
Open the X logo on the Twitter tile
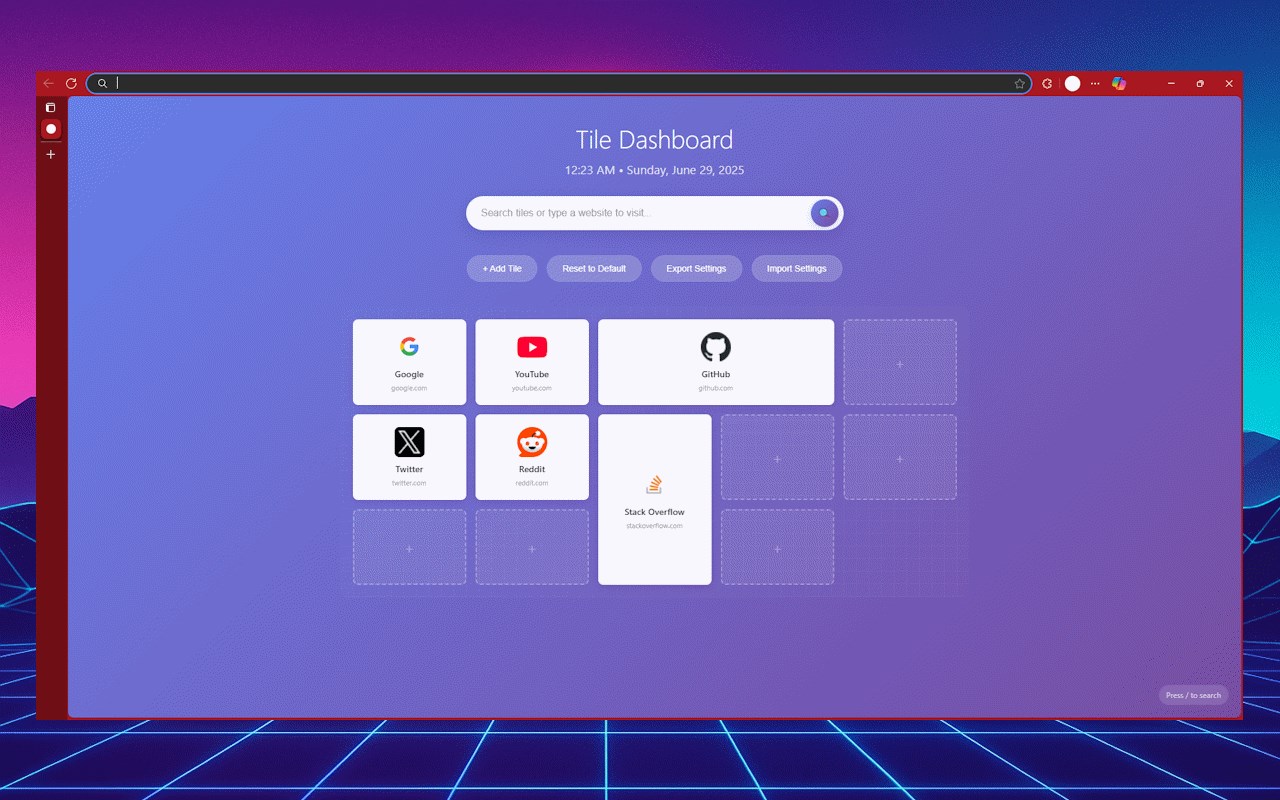tap(409, 442)
